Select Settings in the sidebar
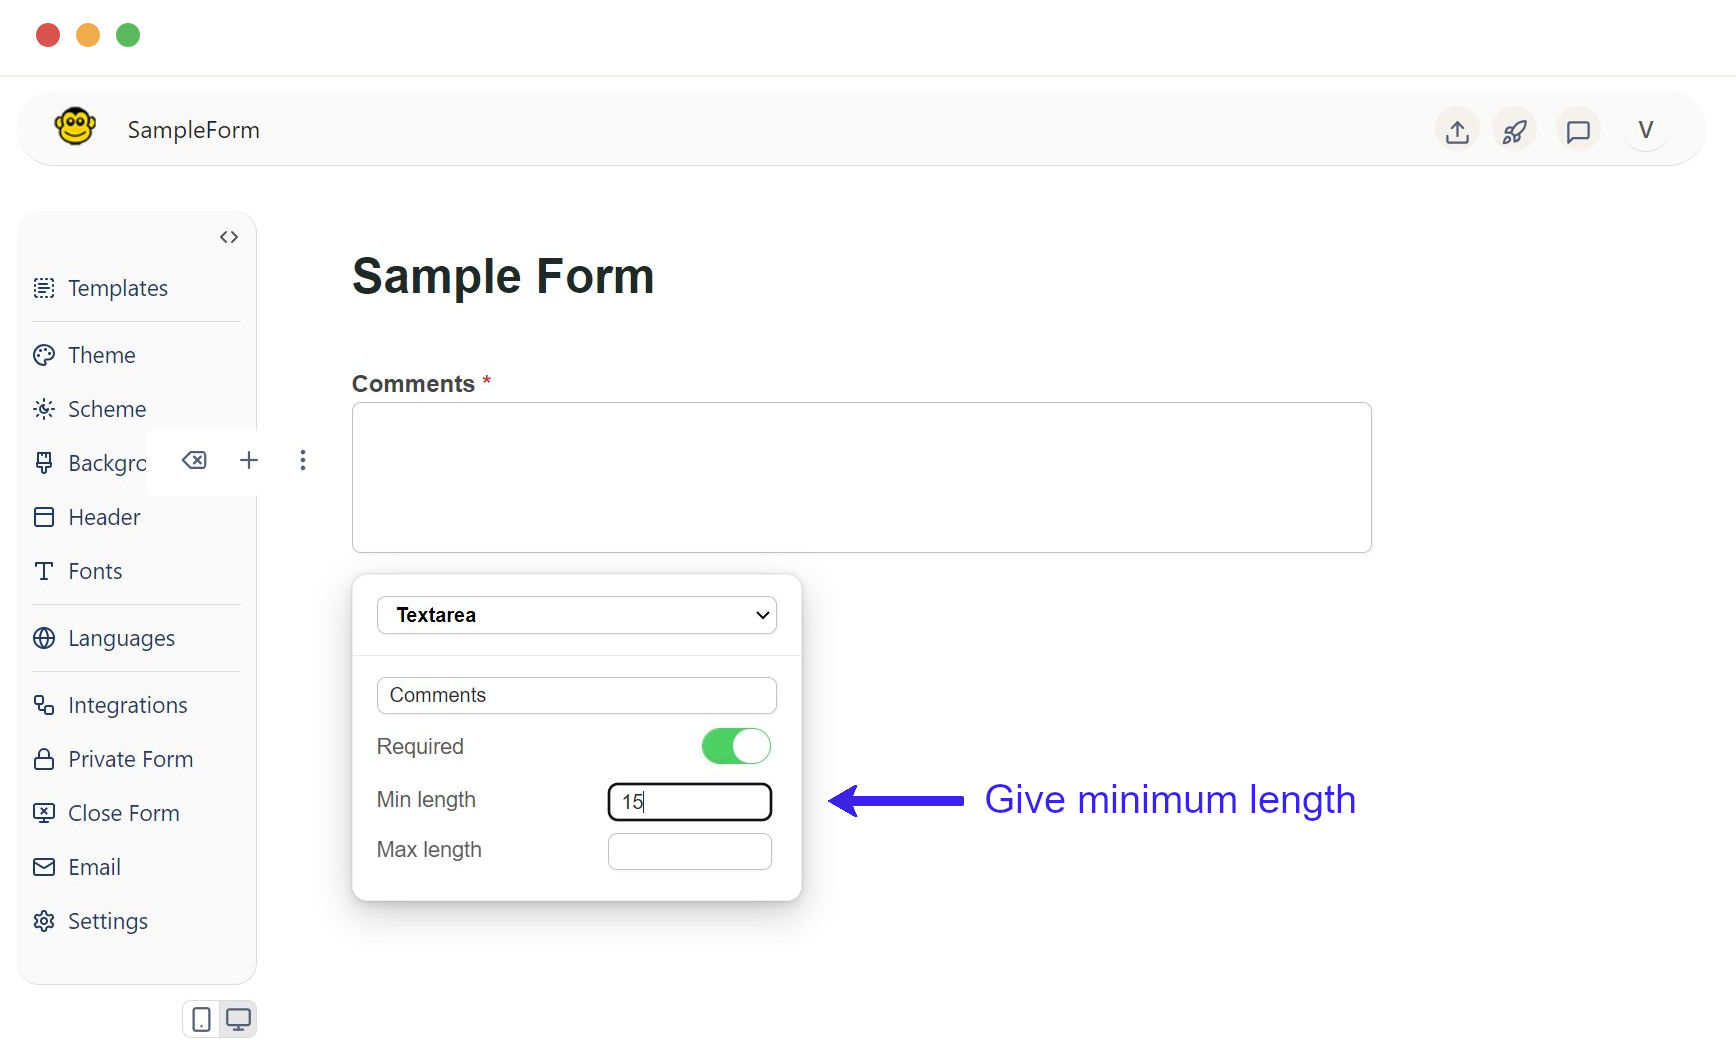 (108, 921)
